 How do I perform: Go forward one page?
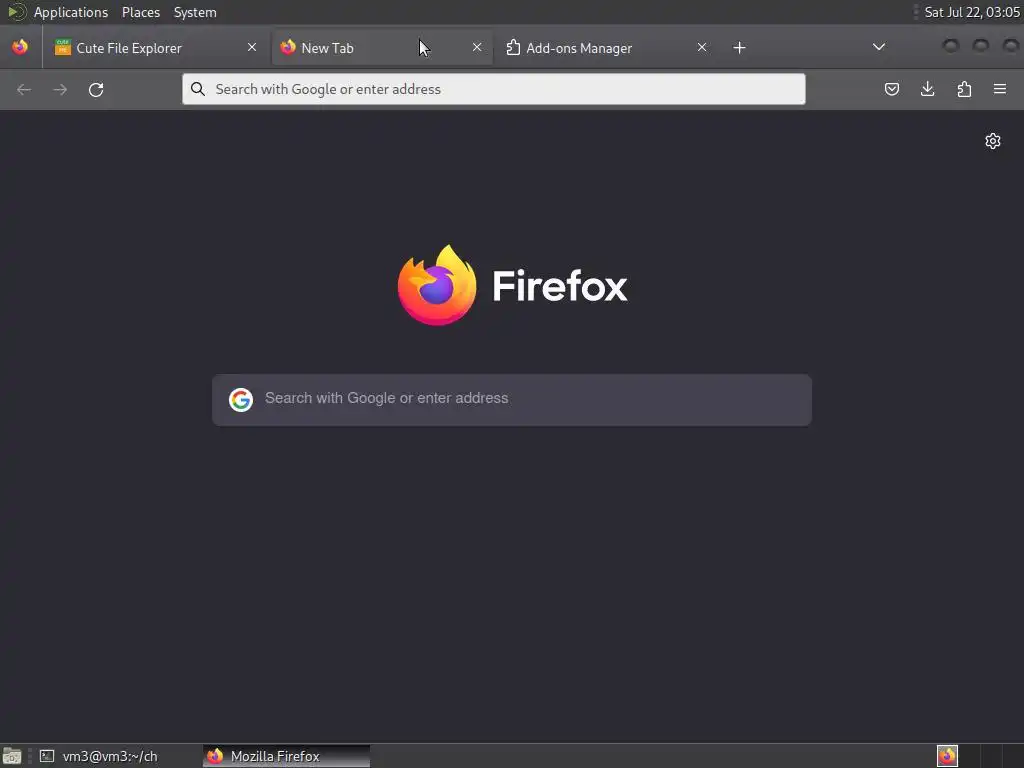(x=60, y=89)
